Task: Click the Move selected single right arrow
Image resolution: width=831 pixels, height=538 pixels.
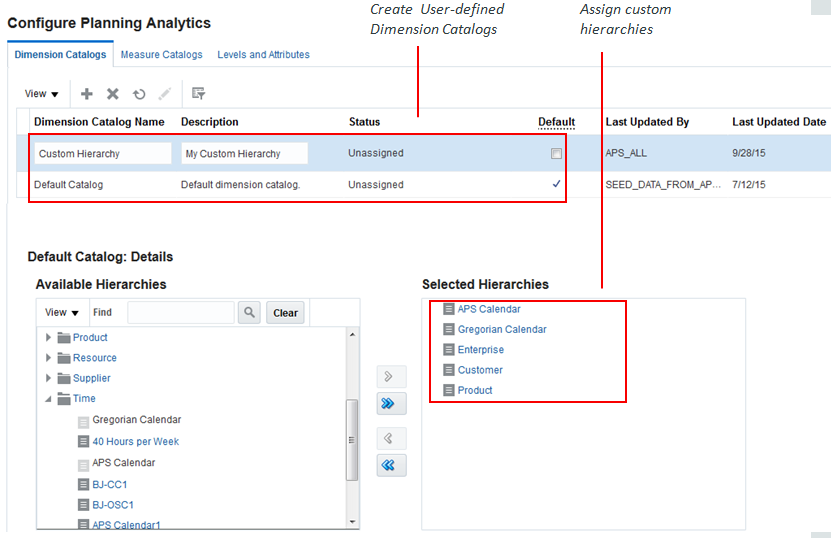Action: [x=391, y=377]
